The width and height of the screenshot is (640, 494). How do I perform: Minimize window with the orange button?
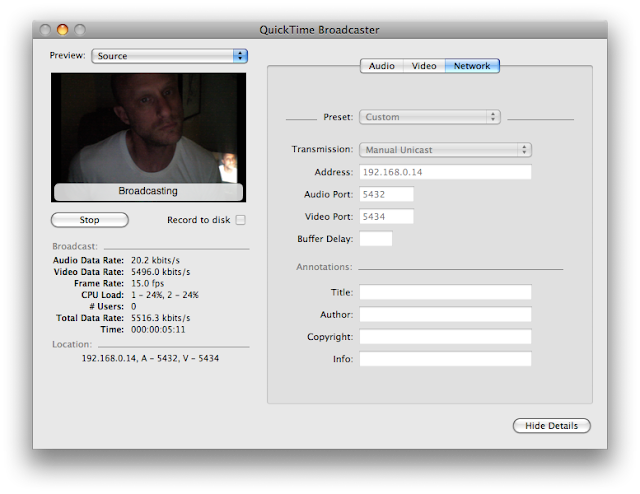point(62,29)
